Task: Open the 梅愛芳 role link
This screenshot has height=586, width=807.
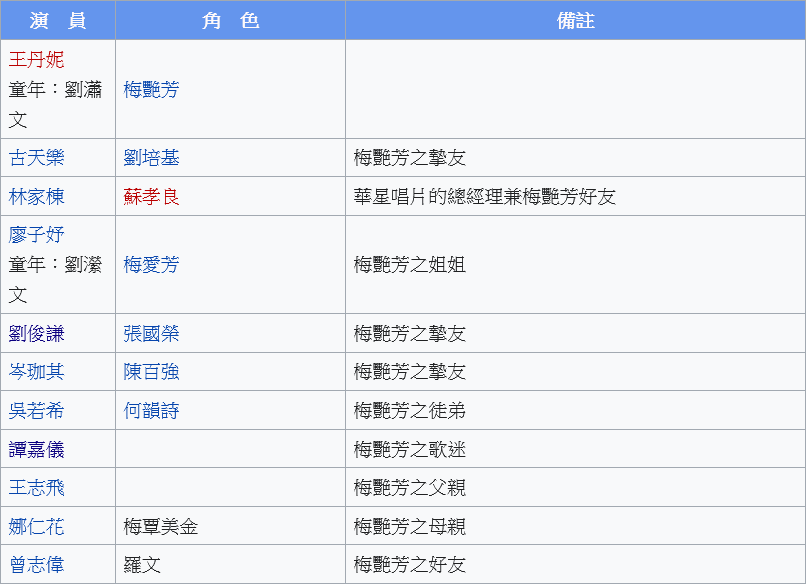Action: click(151, 264)
